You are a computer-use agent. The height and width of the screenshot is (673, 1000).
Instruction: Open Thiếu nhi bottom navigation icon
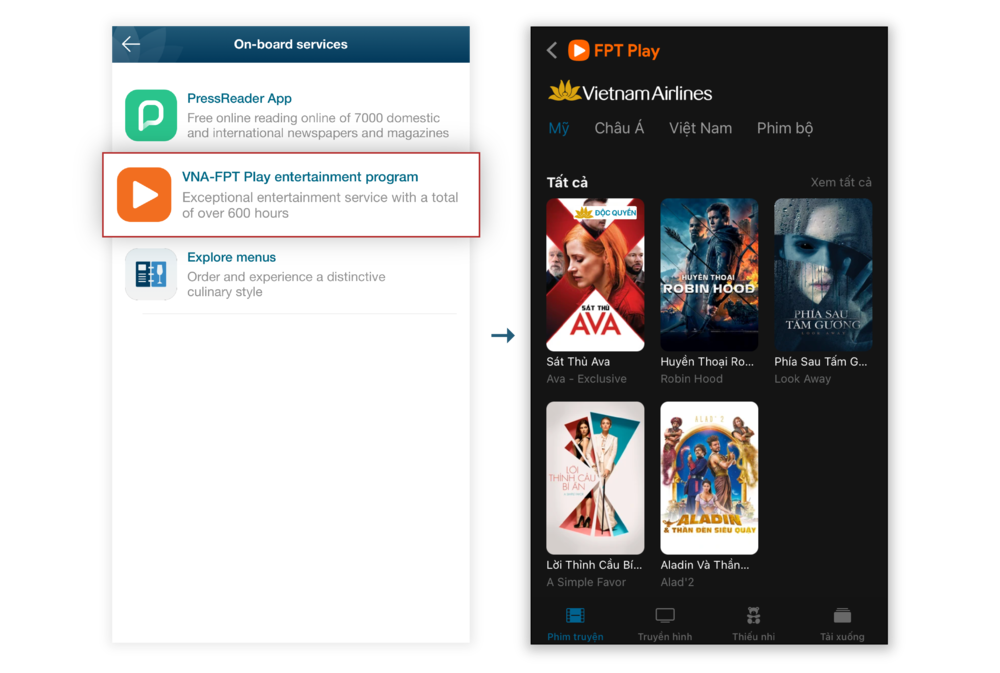753,617
